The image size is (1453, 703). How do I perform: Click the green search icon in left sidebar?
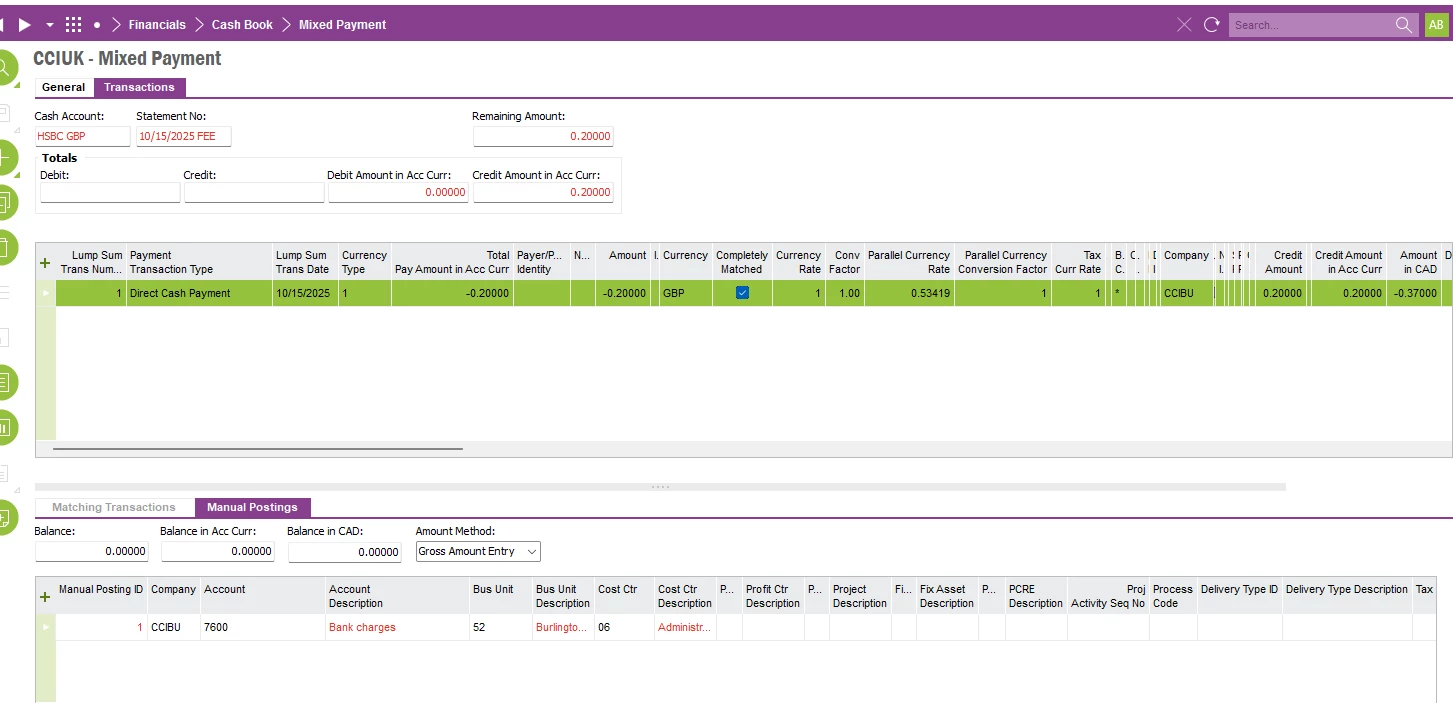[5, 68]
